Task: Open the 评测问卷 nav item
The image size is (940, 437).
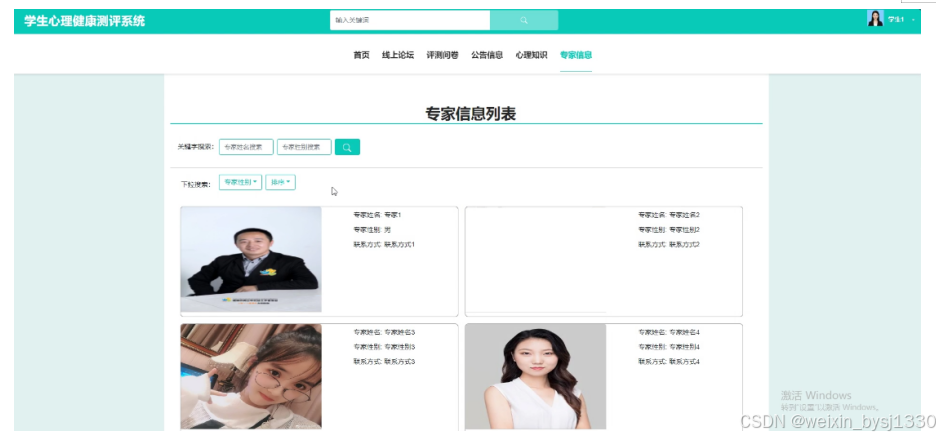Action: pos(442,55)
